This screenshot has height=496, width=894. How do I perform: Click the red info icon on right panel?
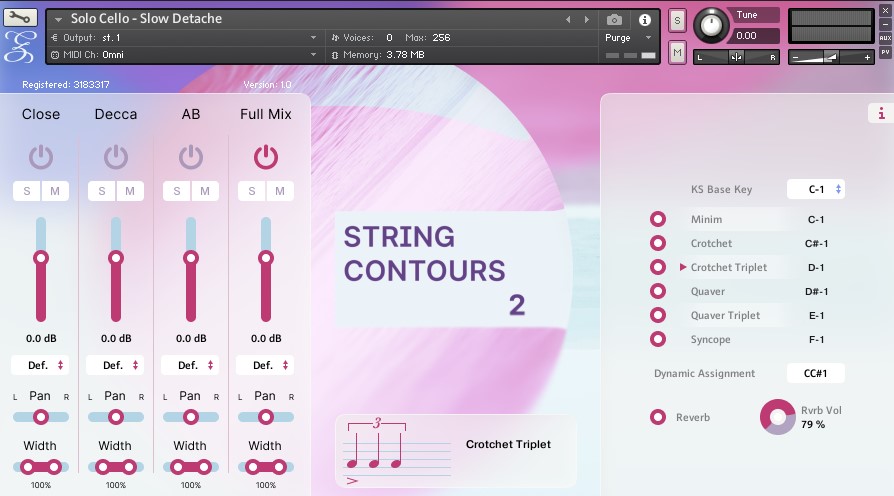(x=881, y=113)
